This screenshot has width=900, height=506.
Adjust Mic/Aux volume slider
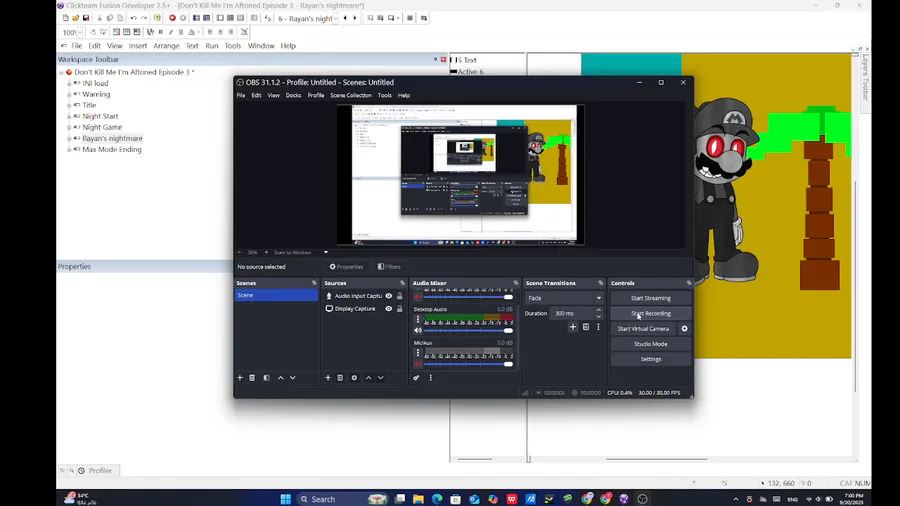[468, 364]
